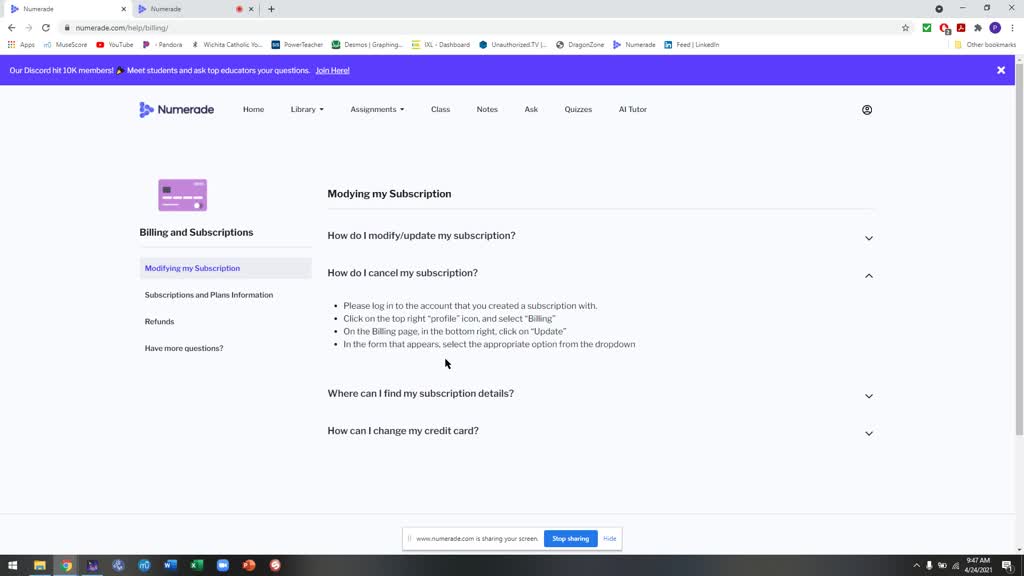Open the Chrome extensions puzzle icon
Viewport: 1024px width, 576px height.
pyautogui.click(x=977, y=28)
